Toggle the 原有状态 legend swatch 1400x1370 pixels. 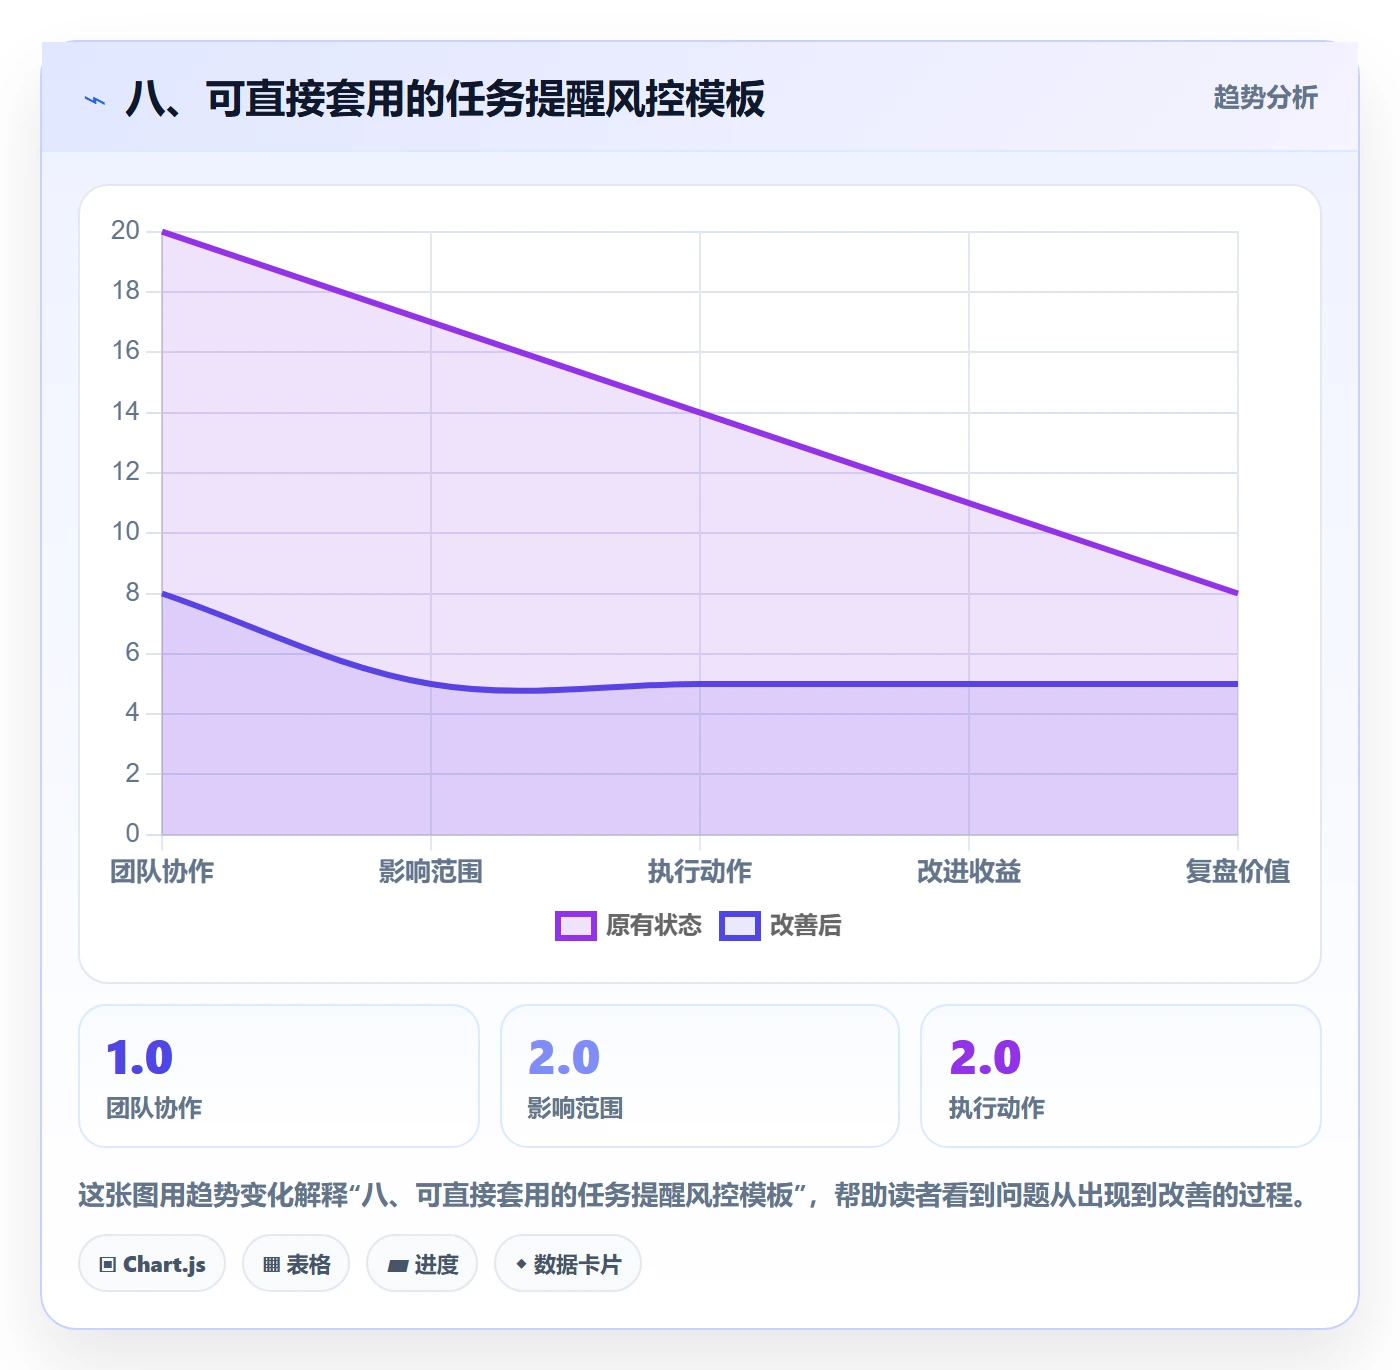pos(575,926)
